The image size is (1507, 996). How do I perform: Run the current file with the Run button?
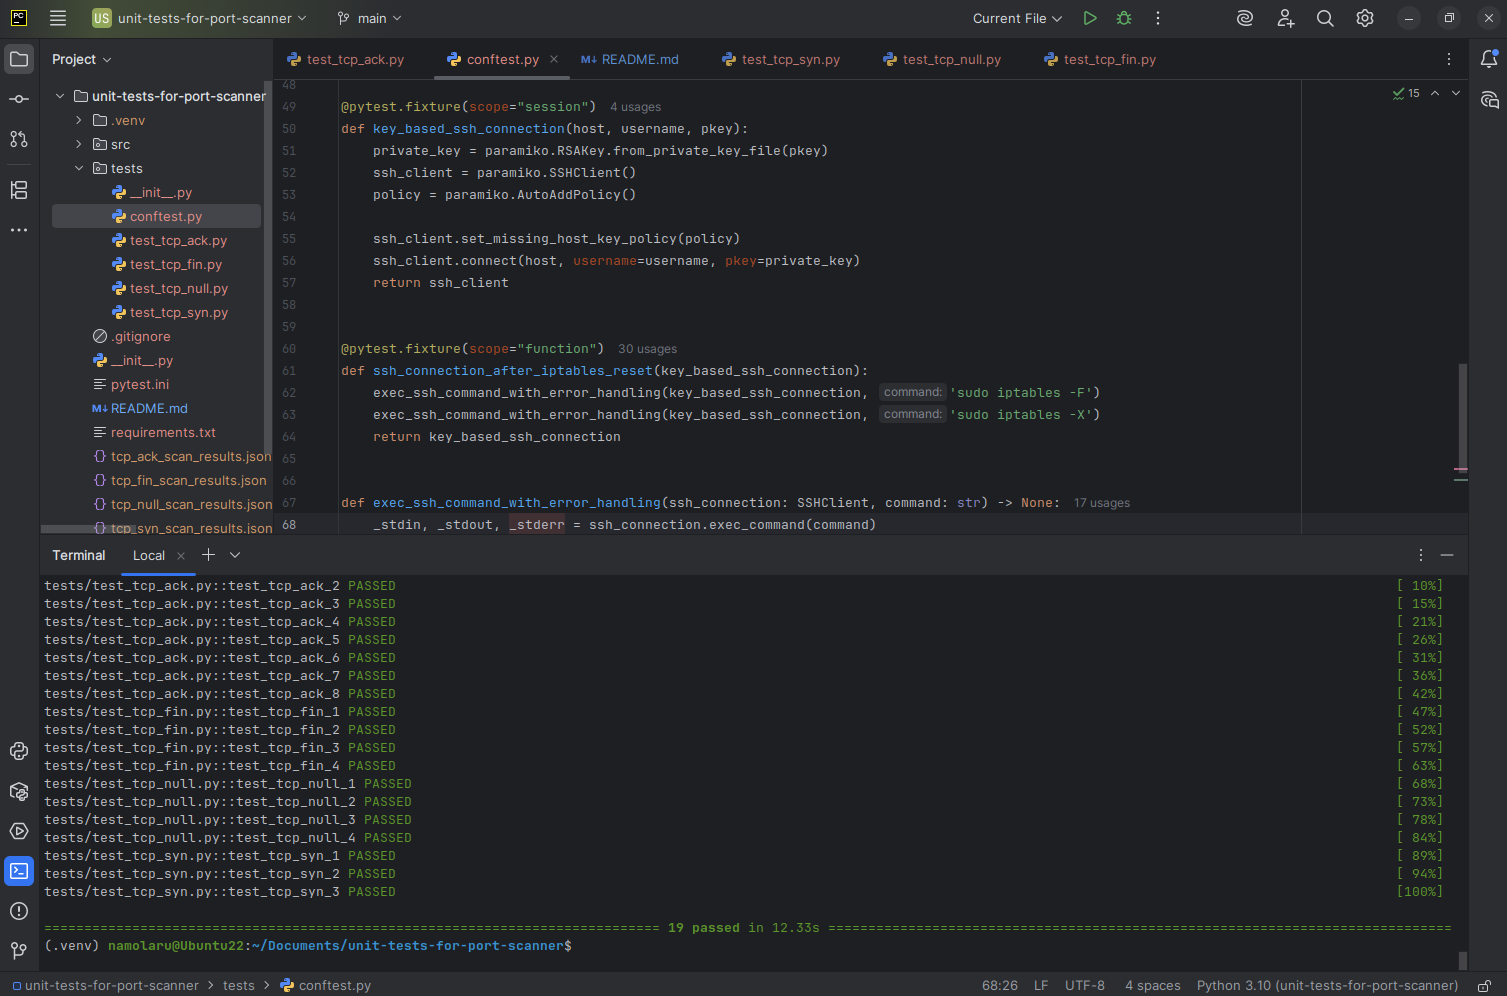(x=1090, y=18)
